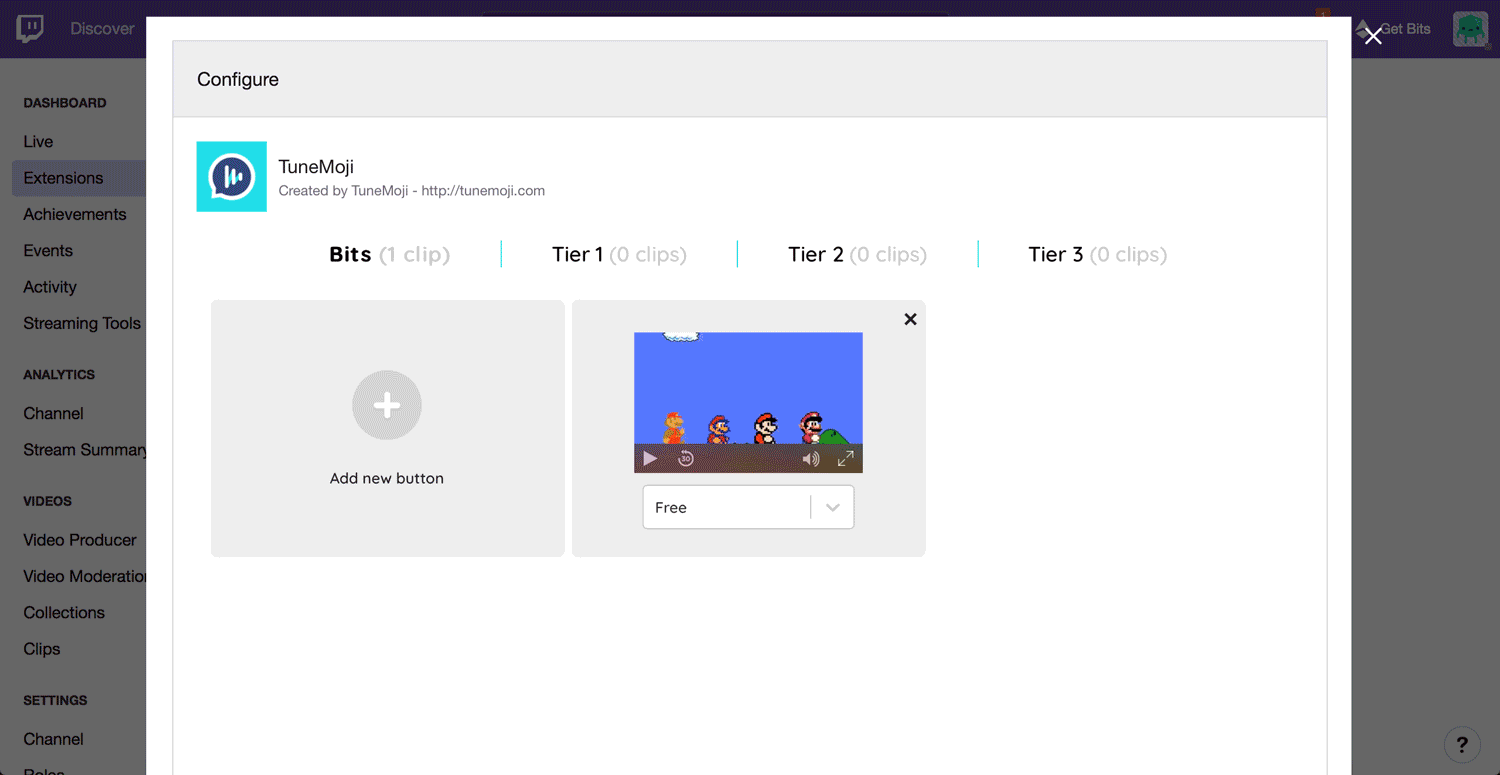Visit the tunemoji.com link
Screen dimensions: 1500x775
pos(483,190)
